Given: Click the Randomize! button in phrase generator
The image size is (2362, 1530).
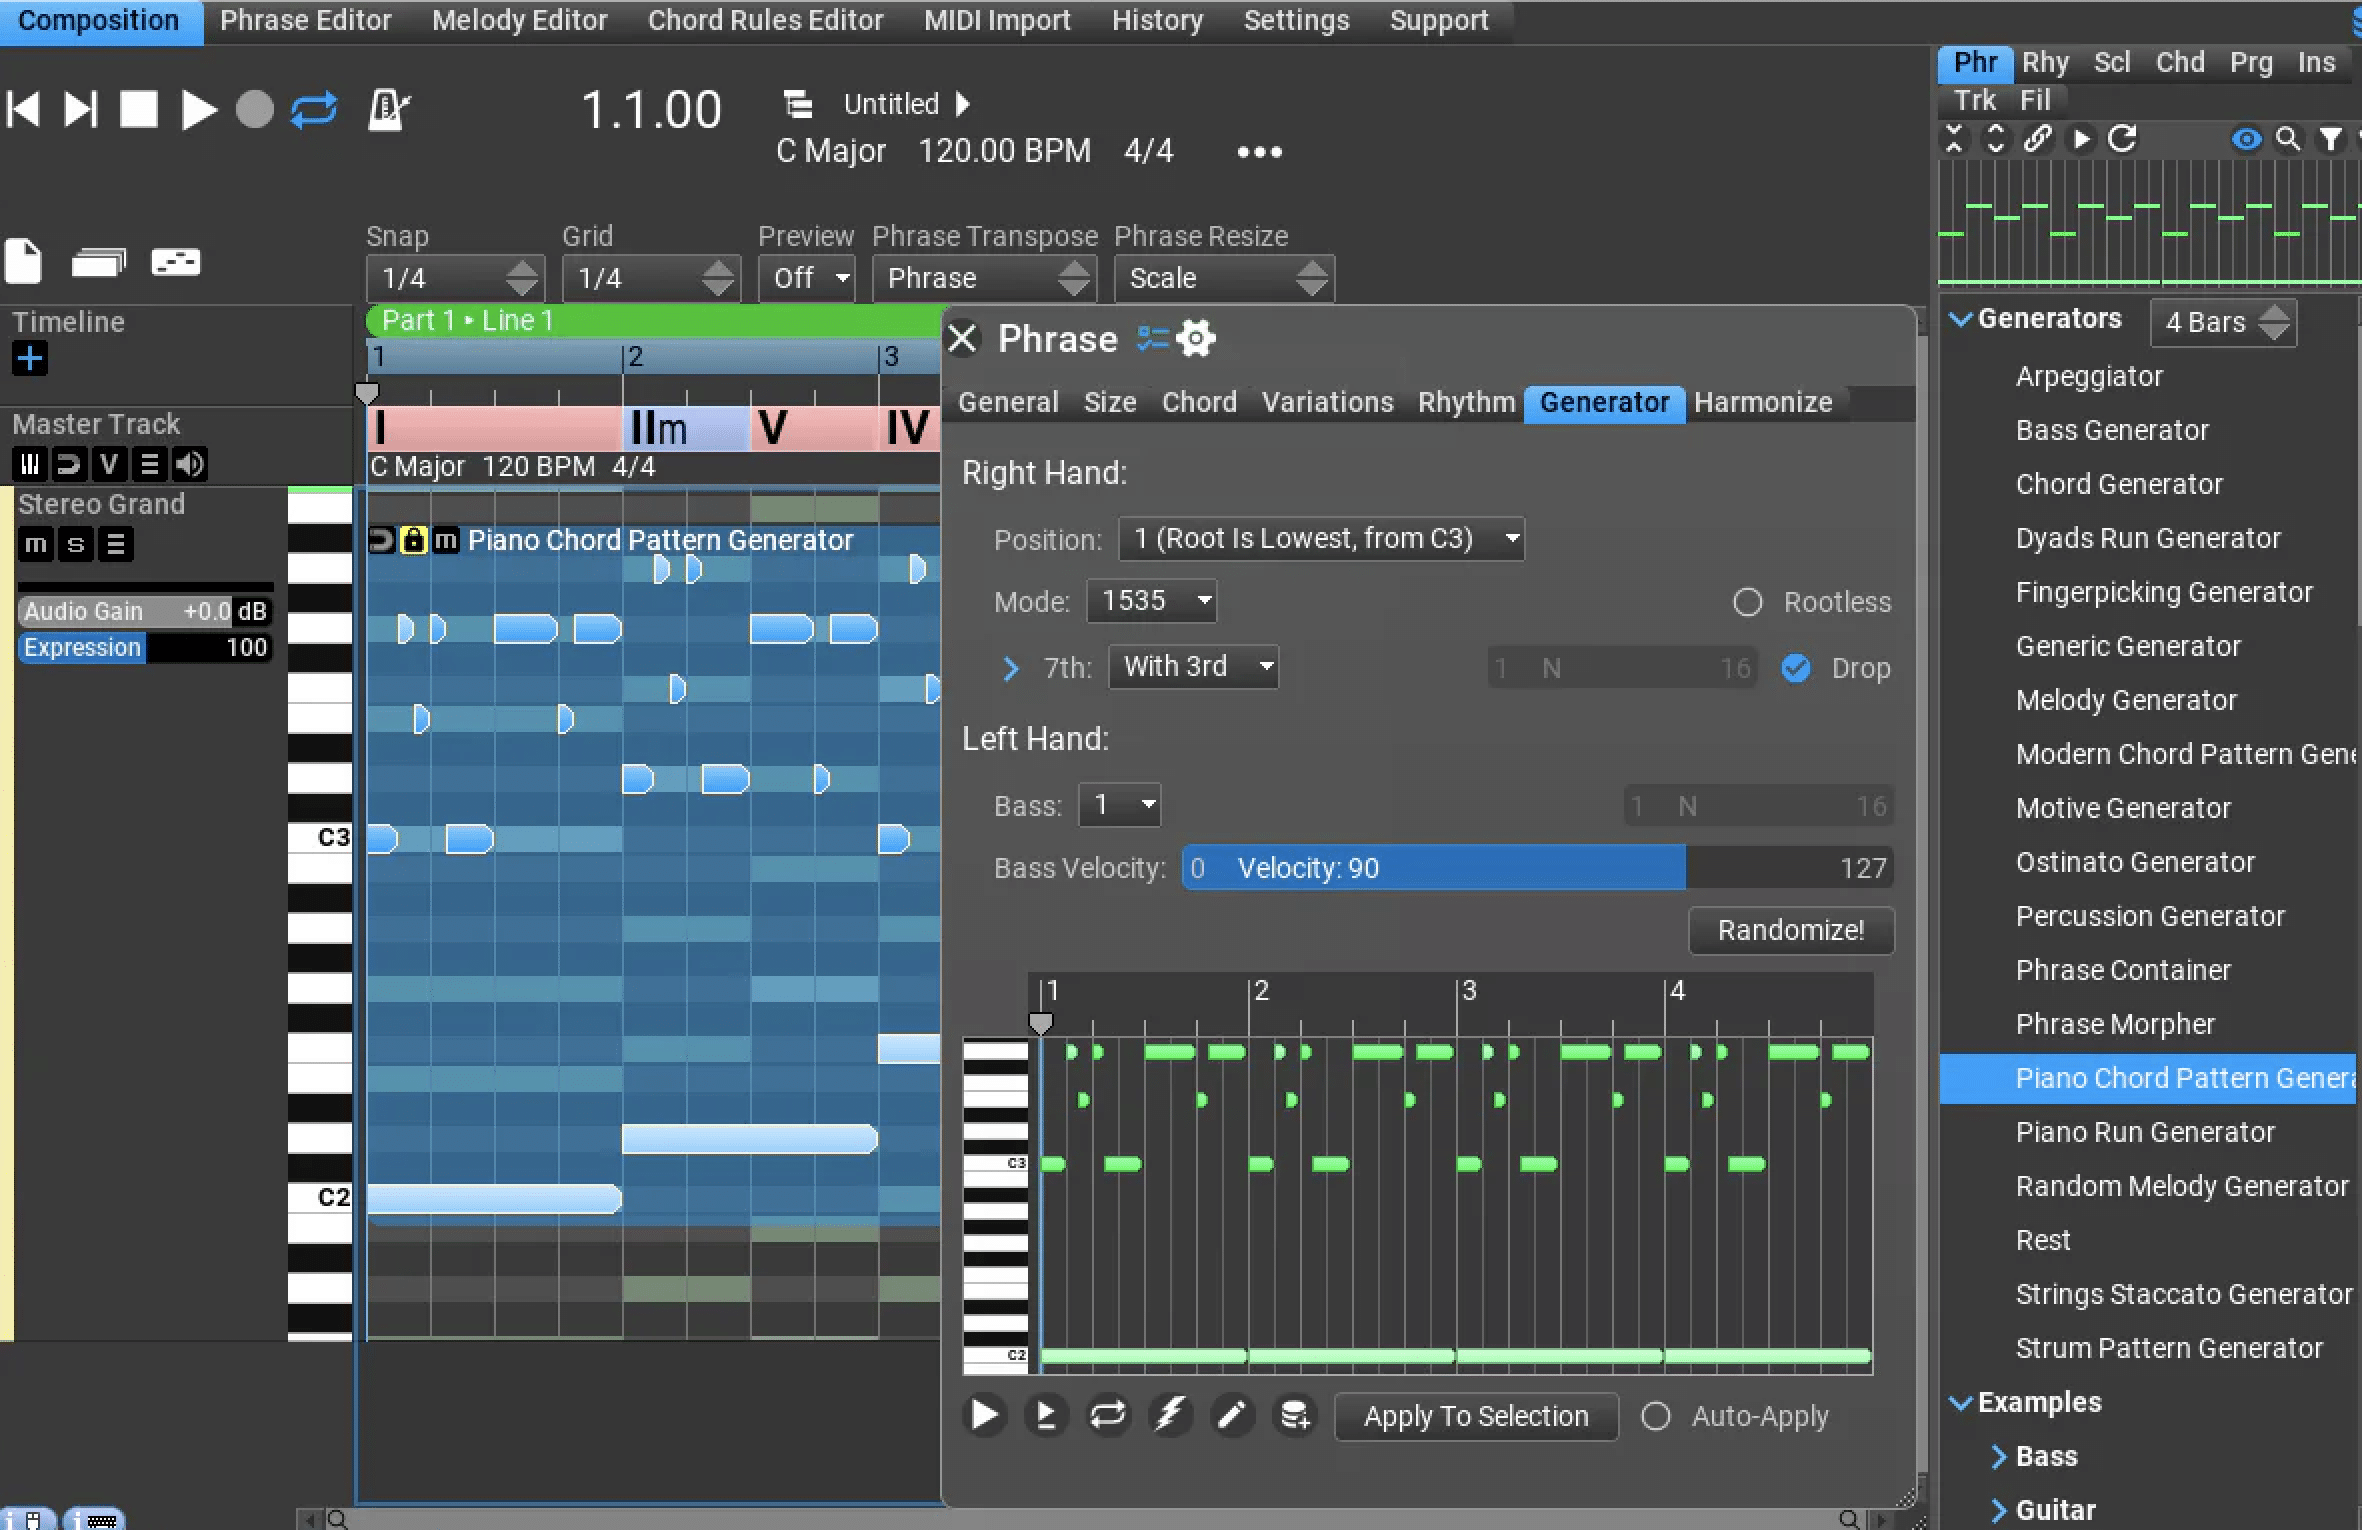Looking at the screenshot, I should tap(1790, 929).
